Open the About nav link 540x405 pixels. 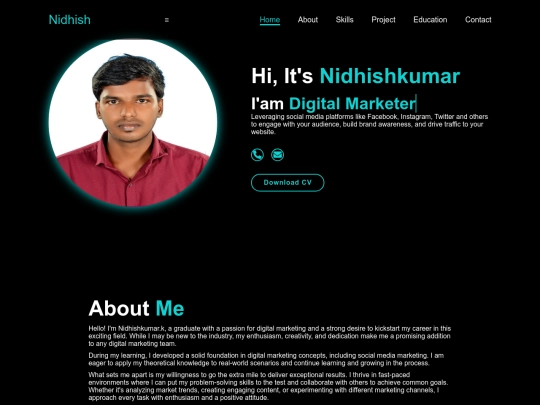tap(308, 20)
